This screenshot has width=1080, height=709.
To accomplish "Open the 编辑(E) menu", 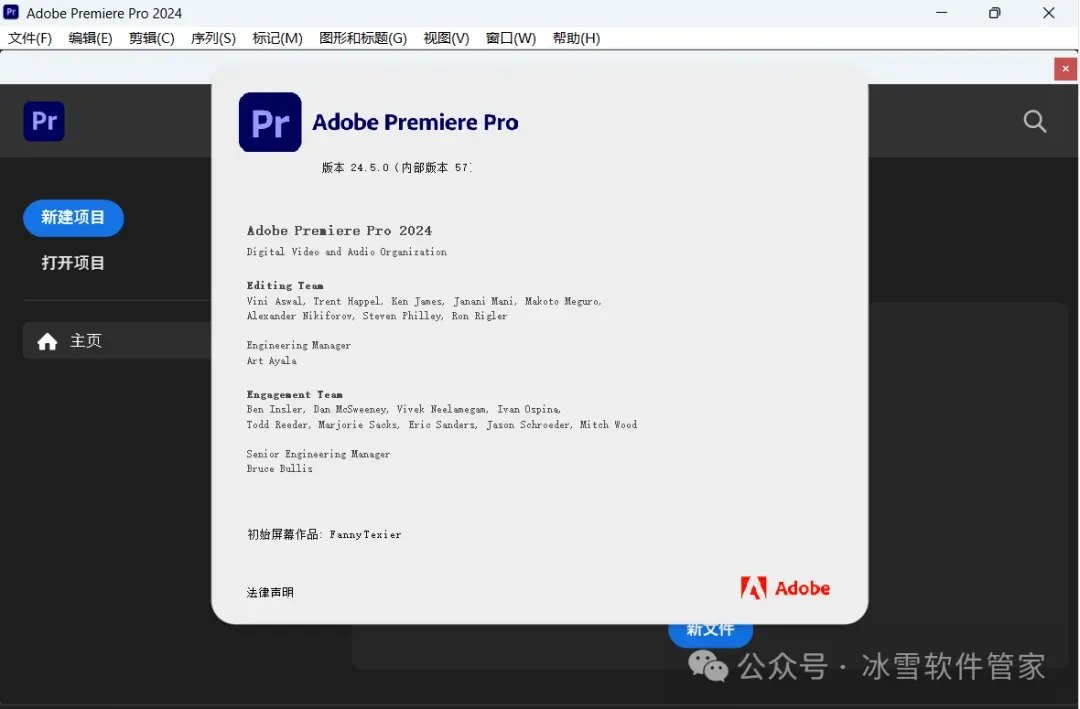I will pos(90,38).
